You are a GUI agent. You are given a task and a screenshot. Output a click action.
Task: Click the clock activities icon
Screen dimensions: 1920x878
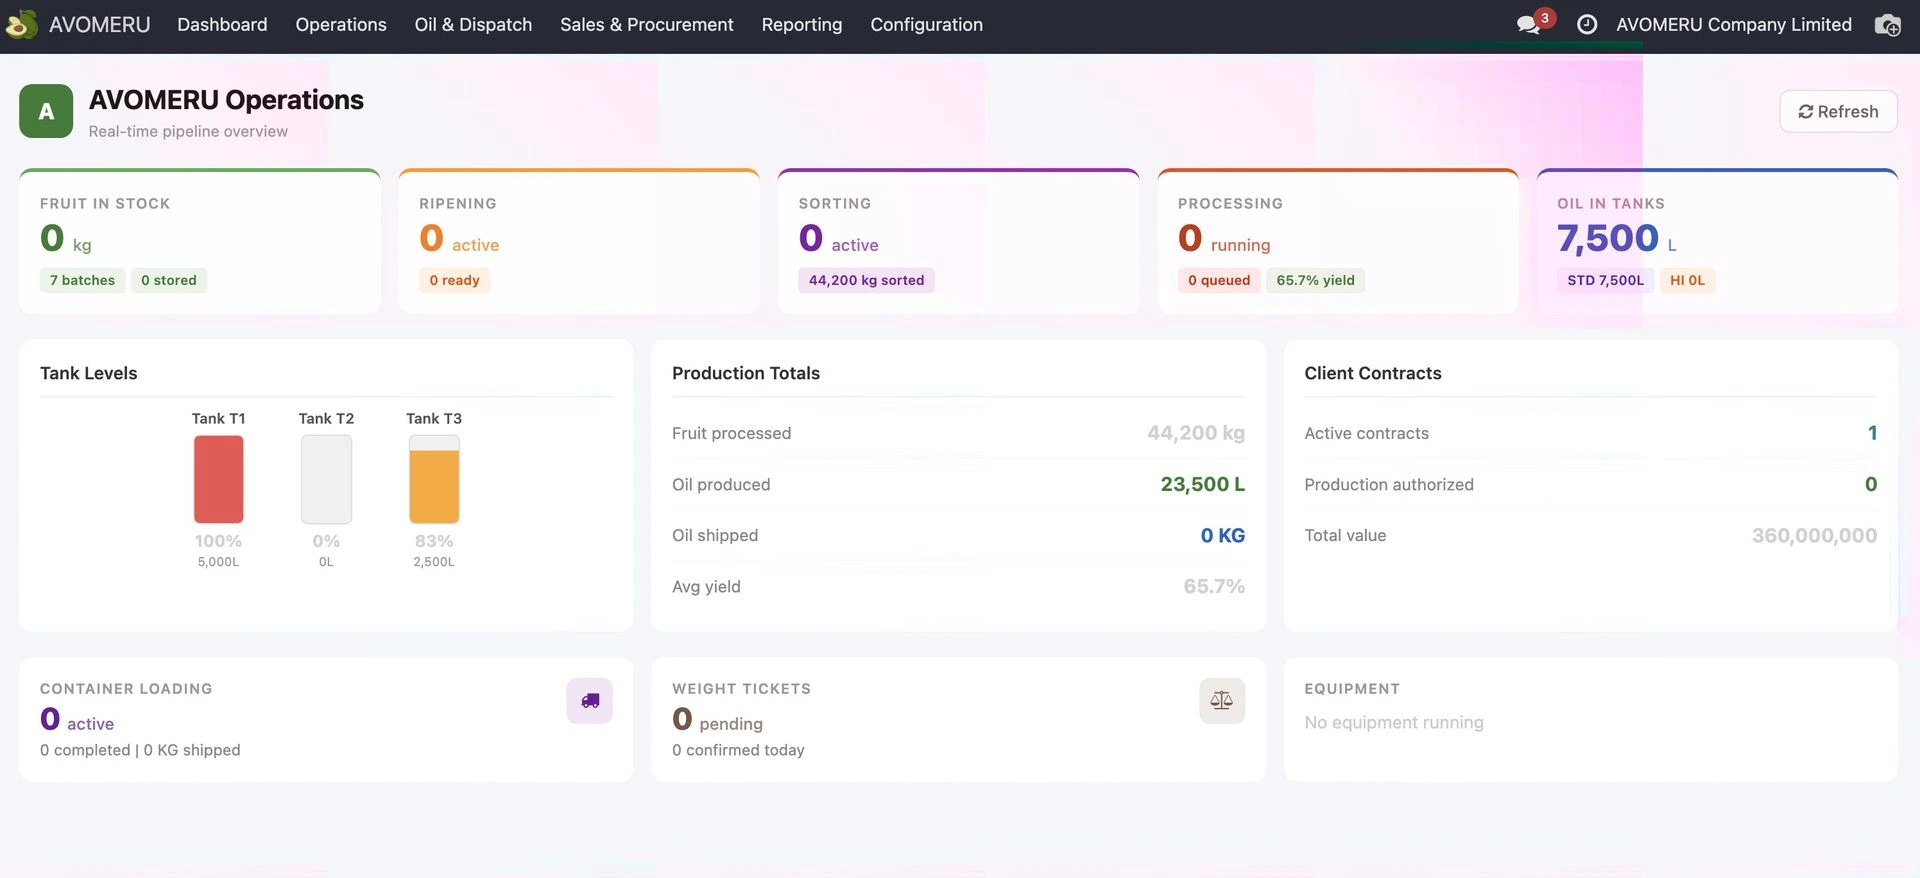click(1587, 24)
